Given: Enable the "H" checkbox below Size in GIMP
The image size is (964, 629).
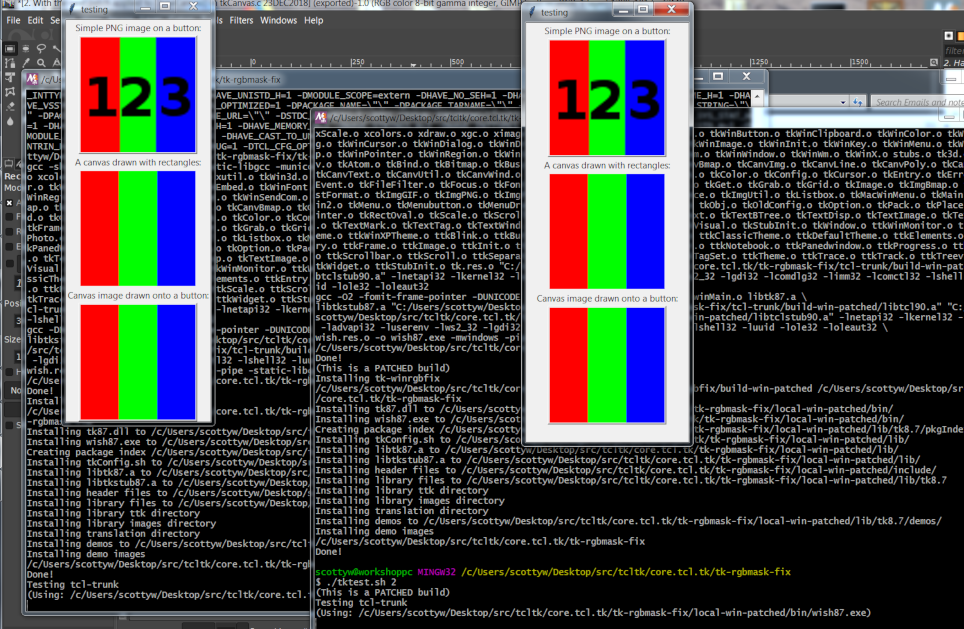Looking at the screenshot, I should click(9, 372).
